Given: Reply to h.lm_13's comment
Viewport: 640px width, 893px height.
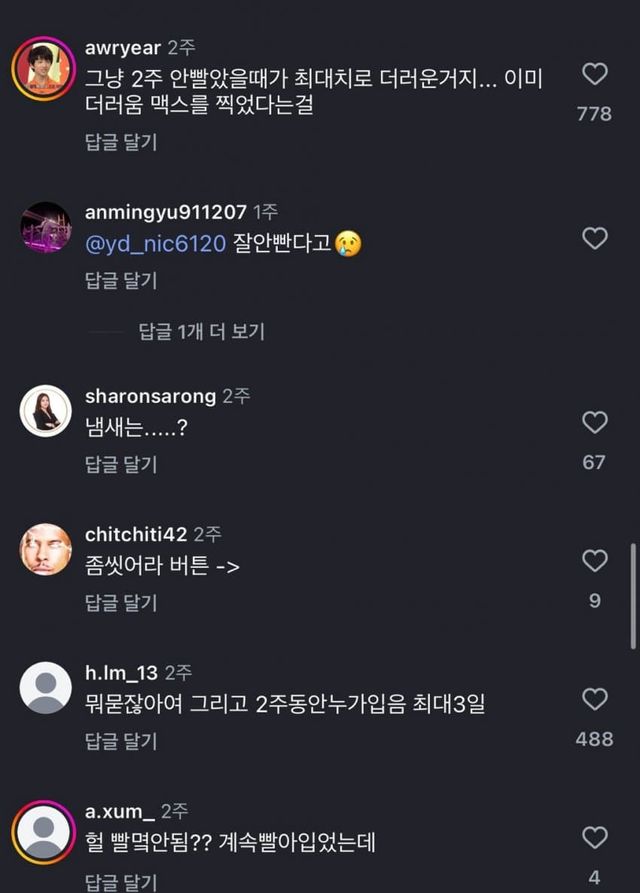Looking at the screenshot, I should pyautogui.click(x=121, y=741).
